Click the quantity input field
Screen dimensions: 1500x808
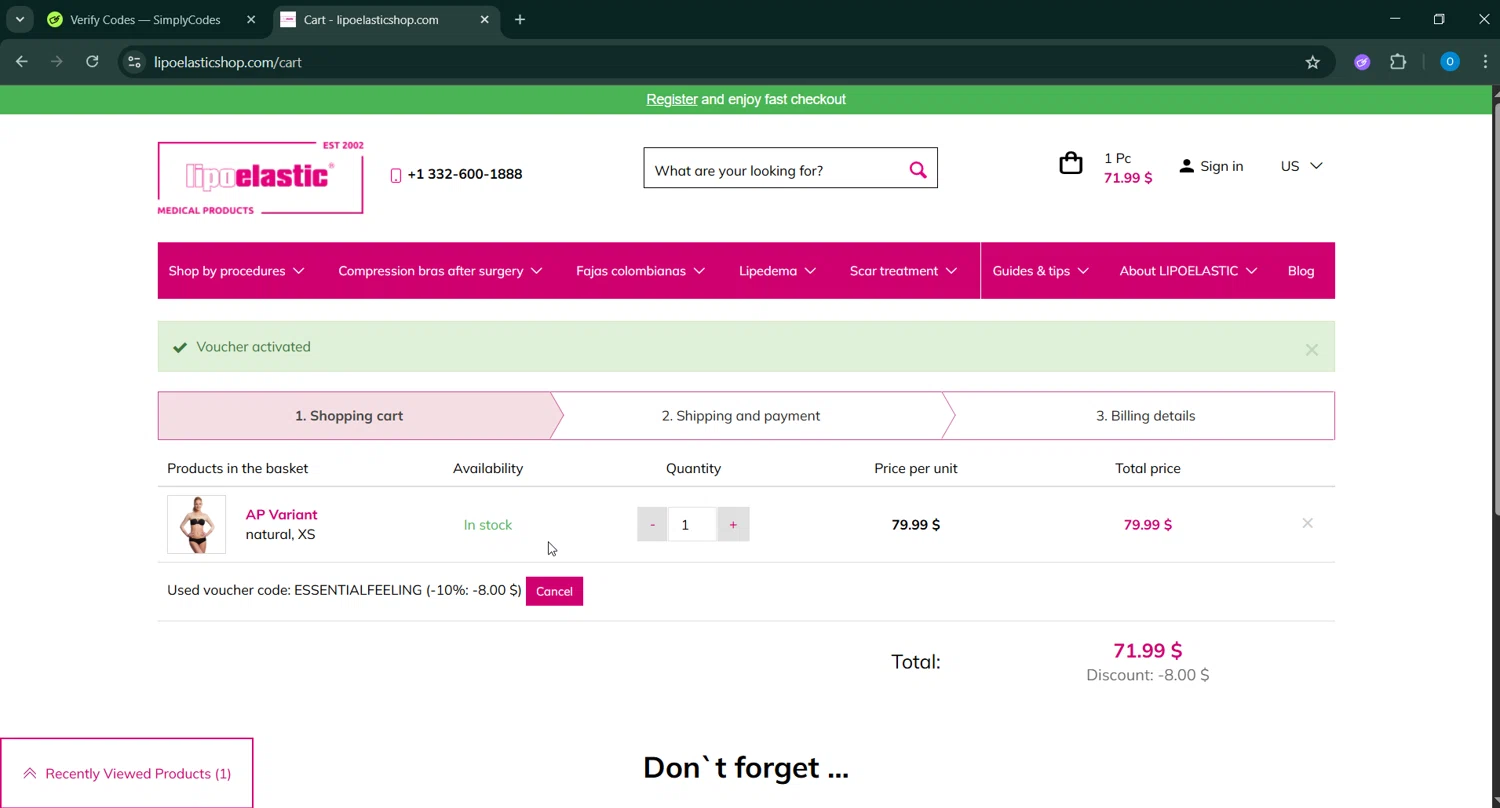point(692,524)
